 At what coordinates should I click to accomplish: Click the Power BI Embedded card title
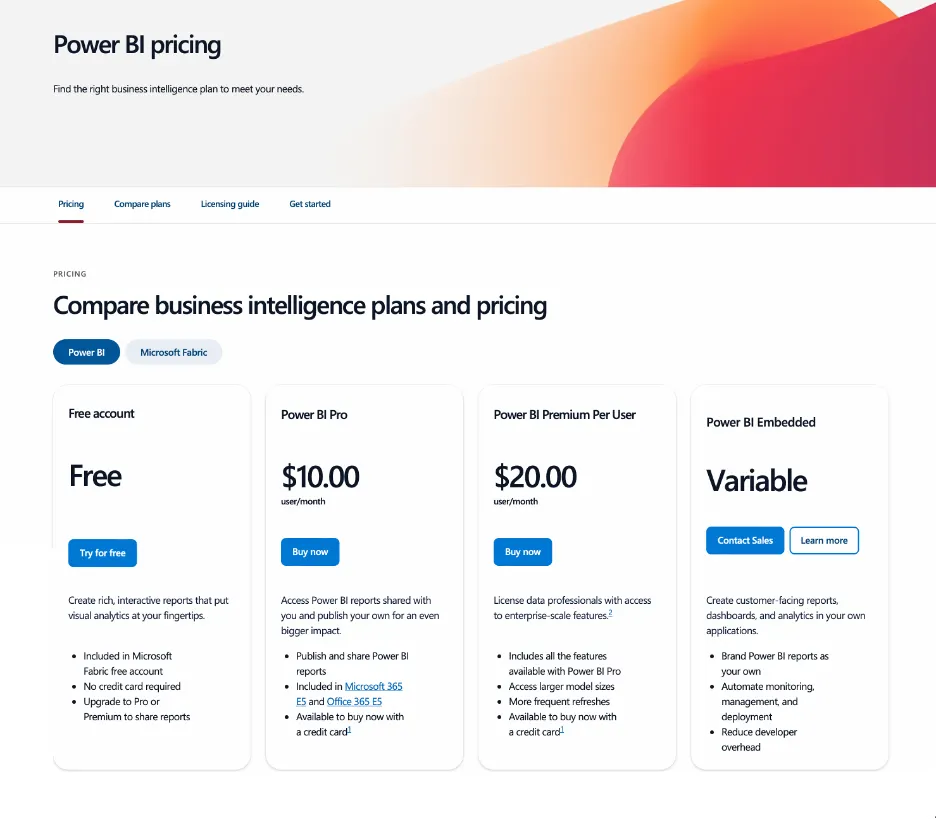coord(760,422)
